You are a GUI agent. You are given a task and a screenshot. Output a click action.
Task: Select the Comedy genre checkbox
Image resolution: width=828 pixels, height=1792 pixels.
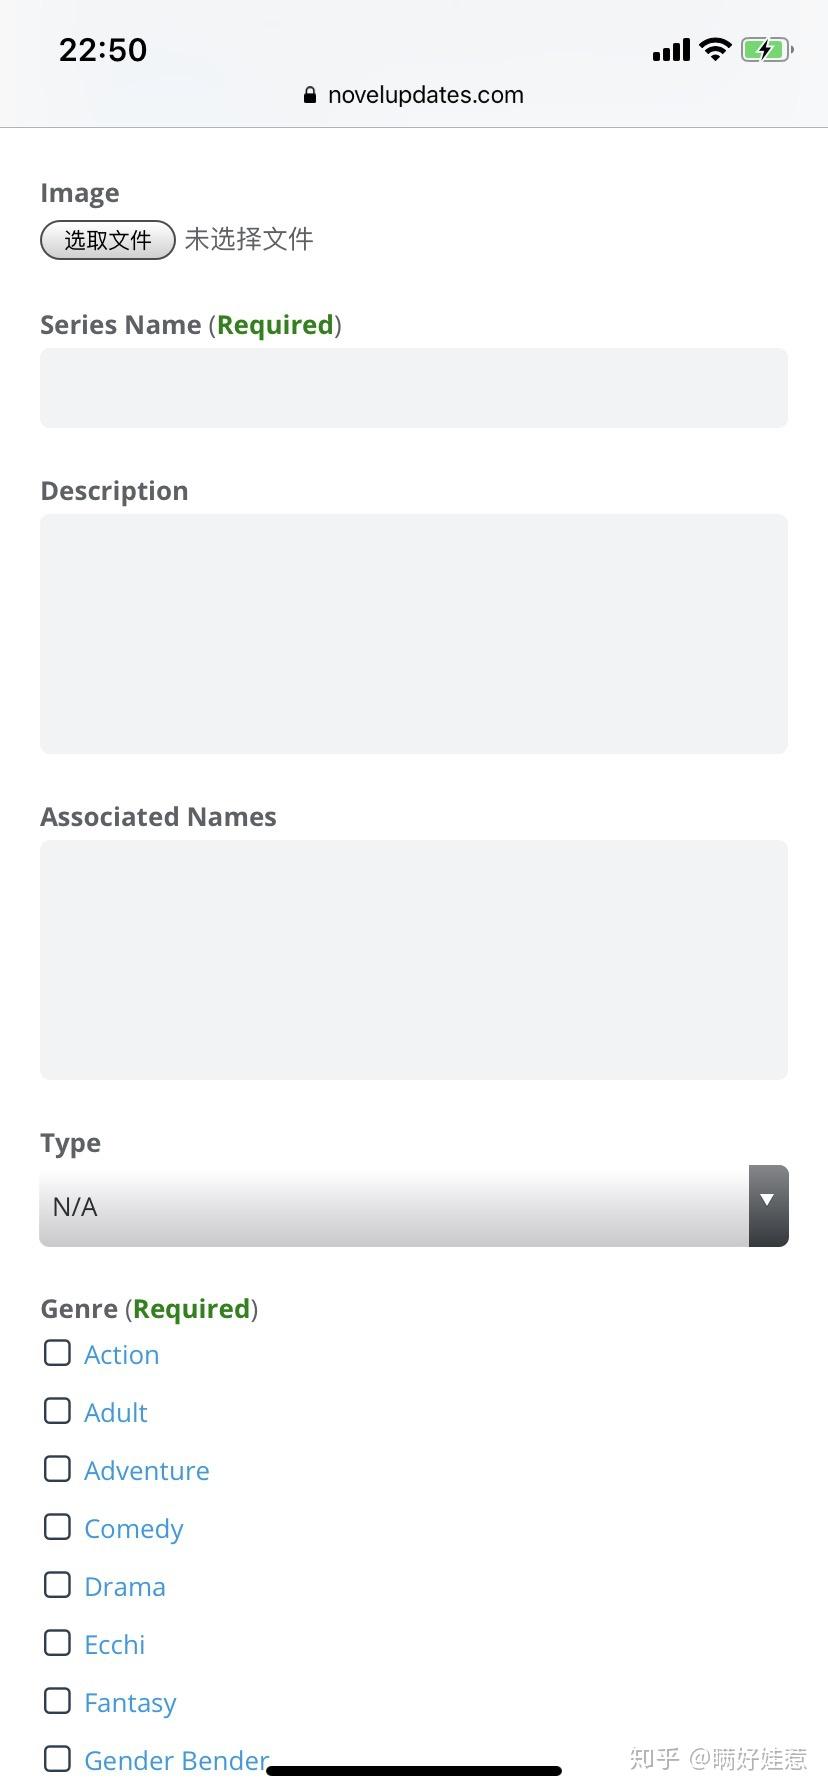pyautogui.click(x=58, y=1527)
